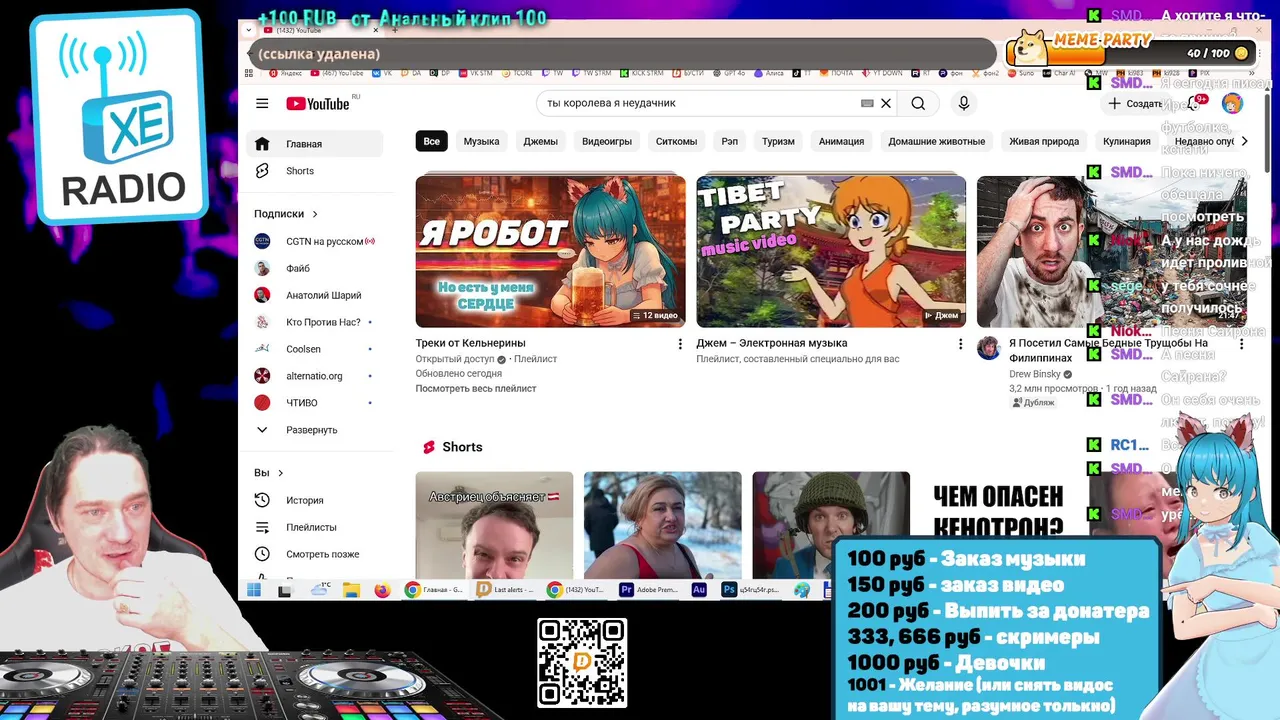This screenshot has height=720, width=1280.
Task: Open the on-screen keyboard icon in search
Action: click(867, 103)
